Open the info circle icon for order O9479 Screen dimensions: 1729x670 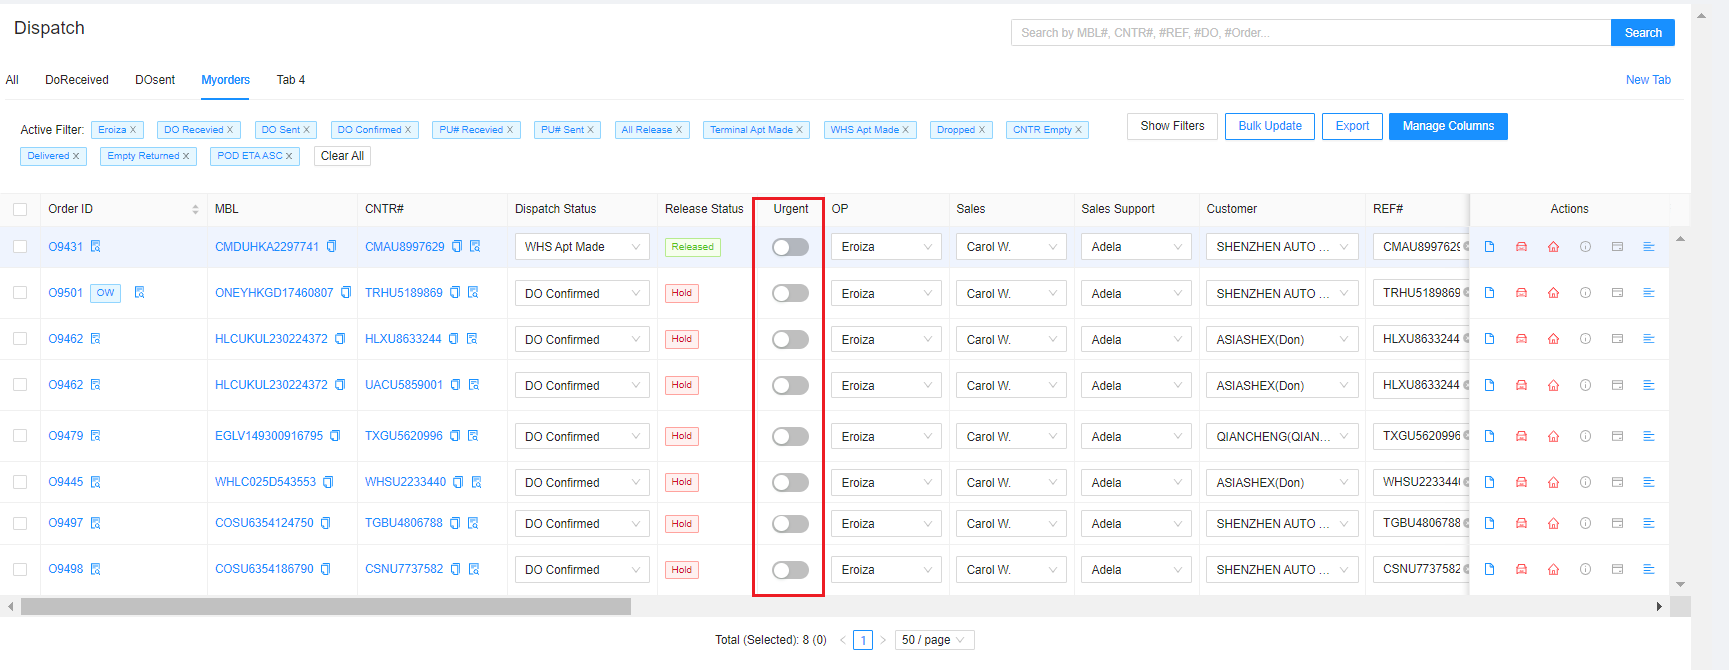[x=1585, y=436]
